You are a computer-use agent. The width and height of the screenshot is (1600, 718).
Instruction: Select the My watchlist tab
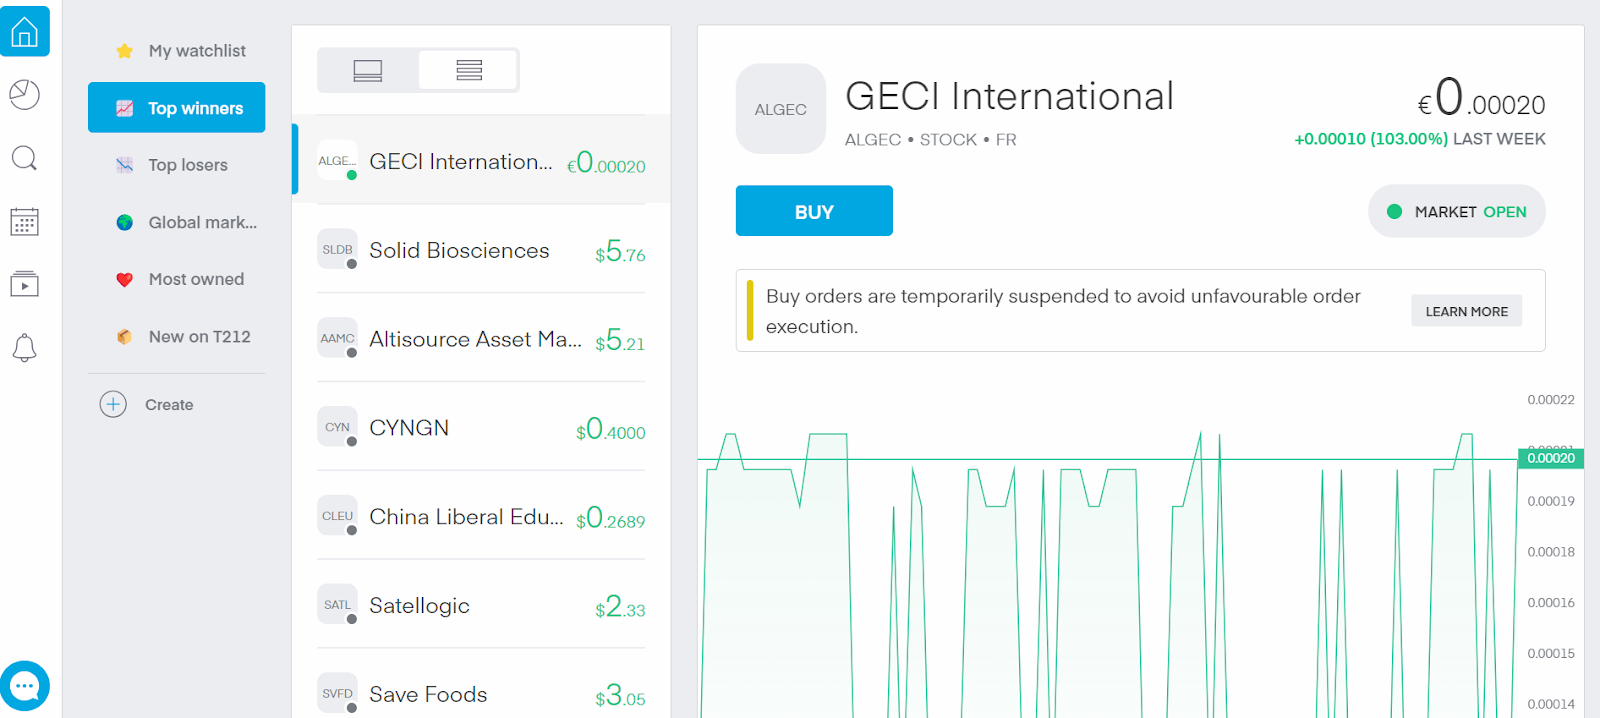196,51
